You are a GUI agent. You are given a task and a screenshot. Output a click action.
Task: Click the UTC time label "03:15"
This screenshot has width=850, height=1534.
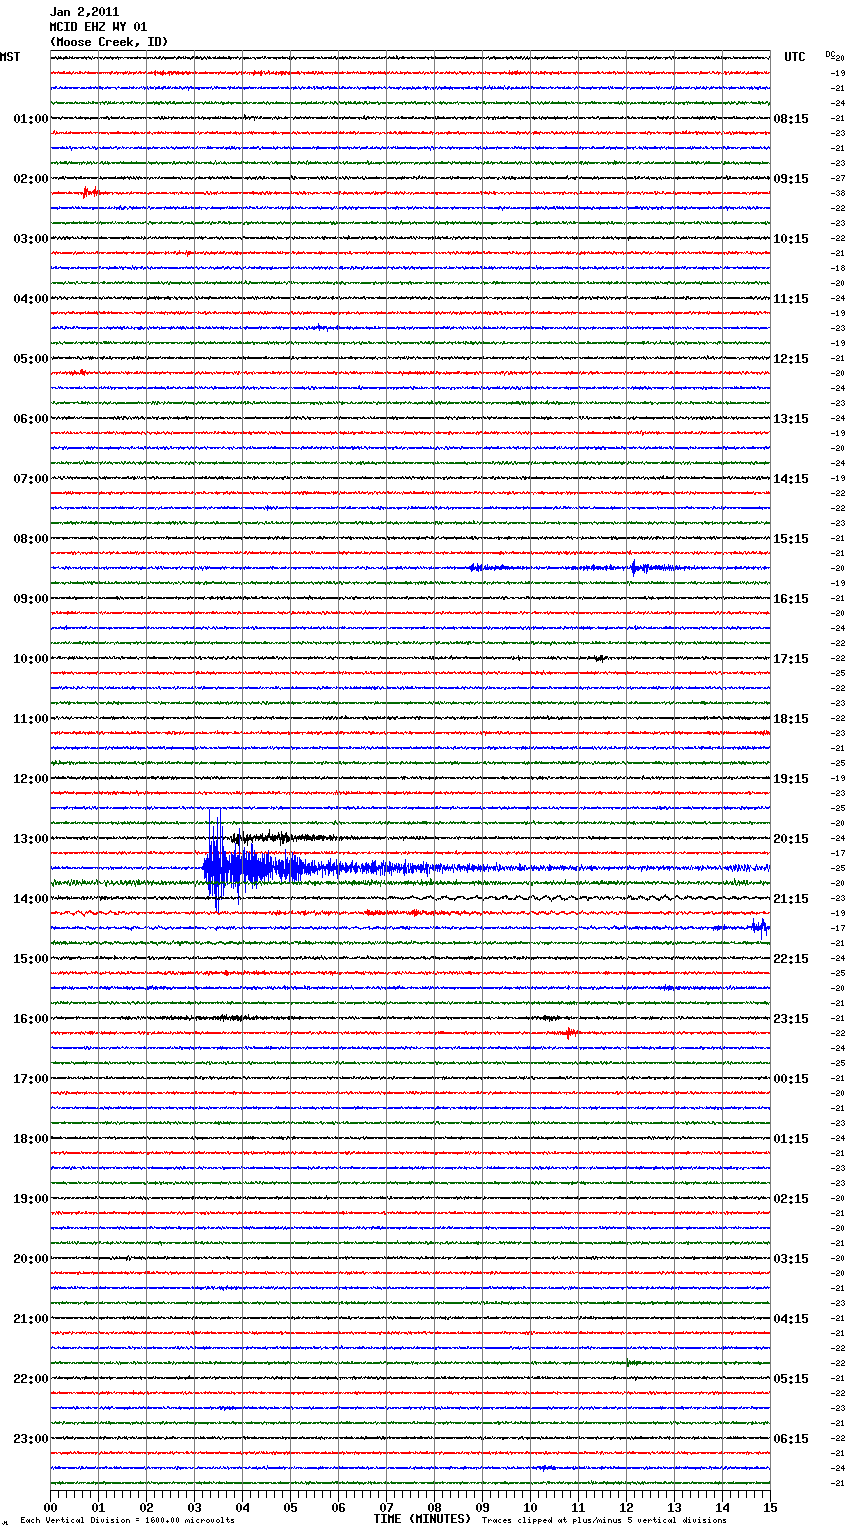pyautogui.click(x=791, y=1259)
